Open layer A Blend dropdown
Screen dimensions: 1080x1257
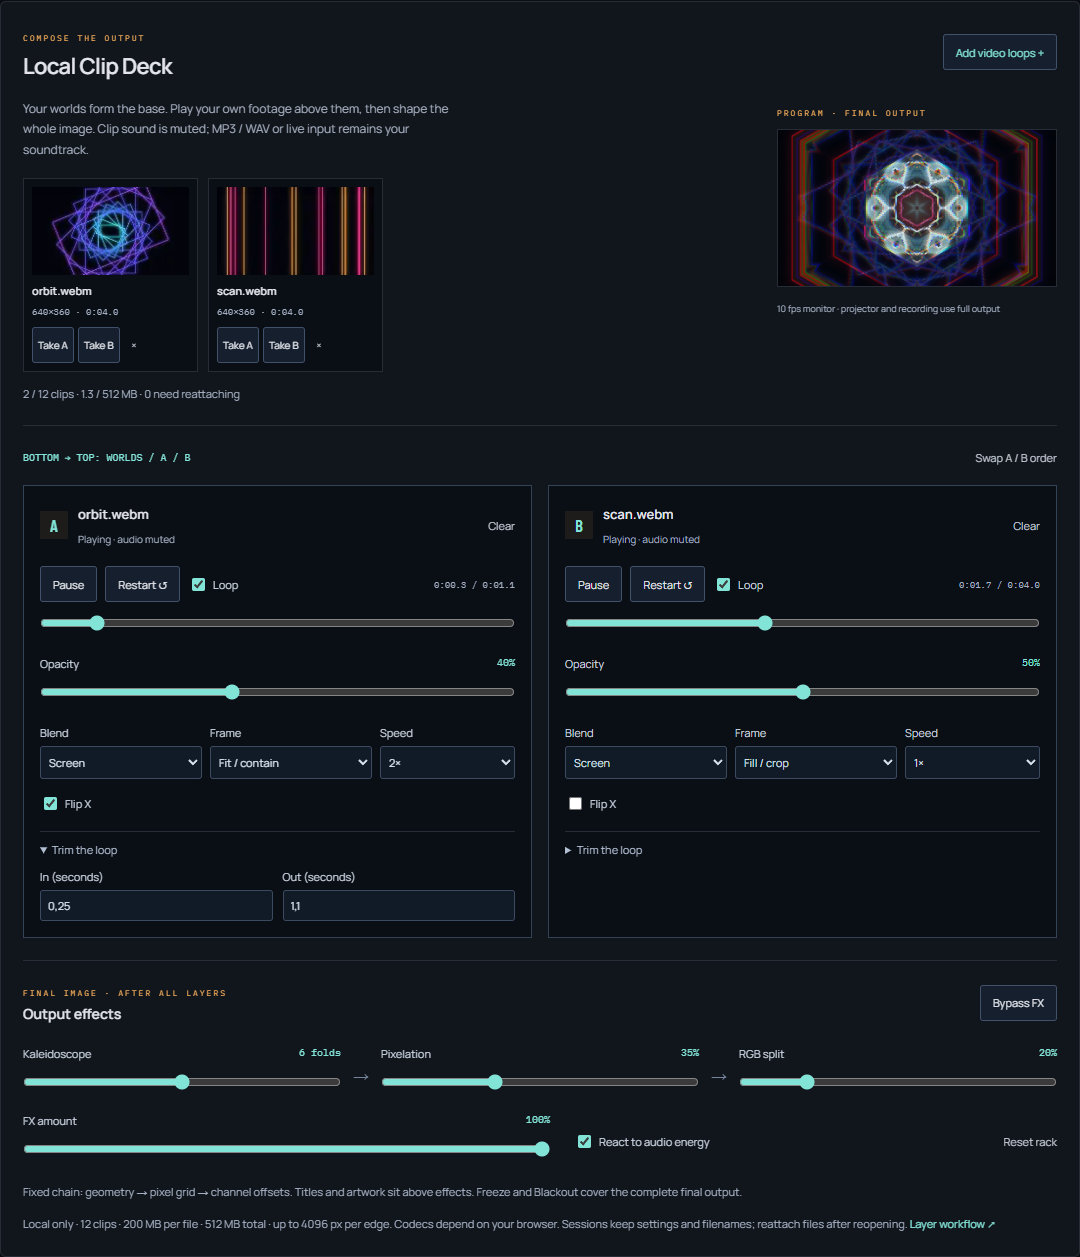pos(121,763)
